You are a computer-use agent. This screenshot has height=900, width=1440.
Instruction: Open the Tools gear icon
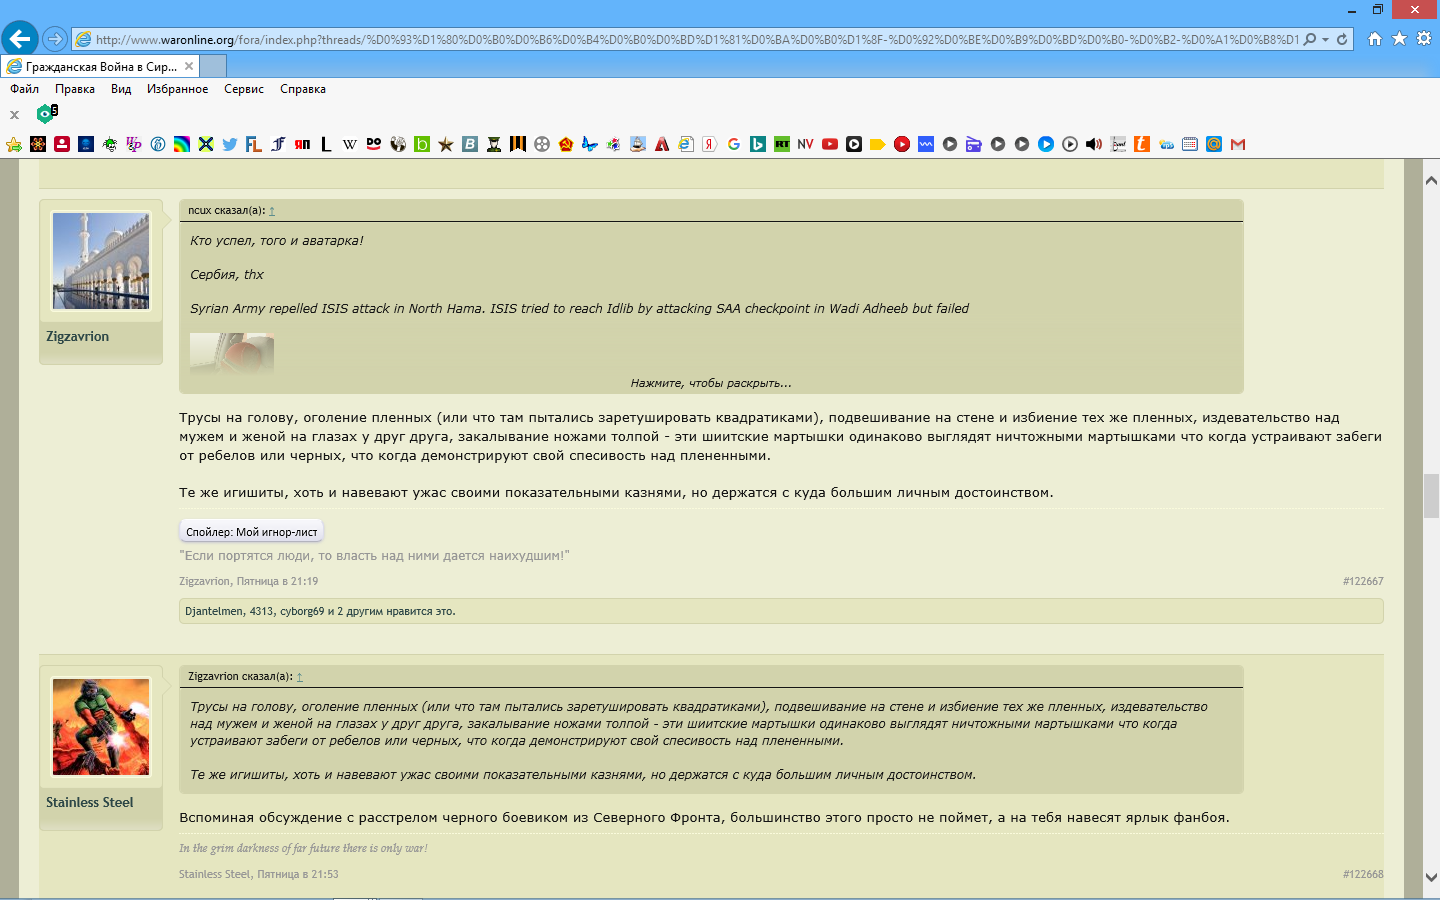coord(1424,39)
